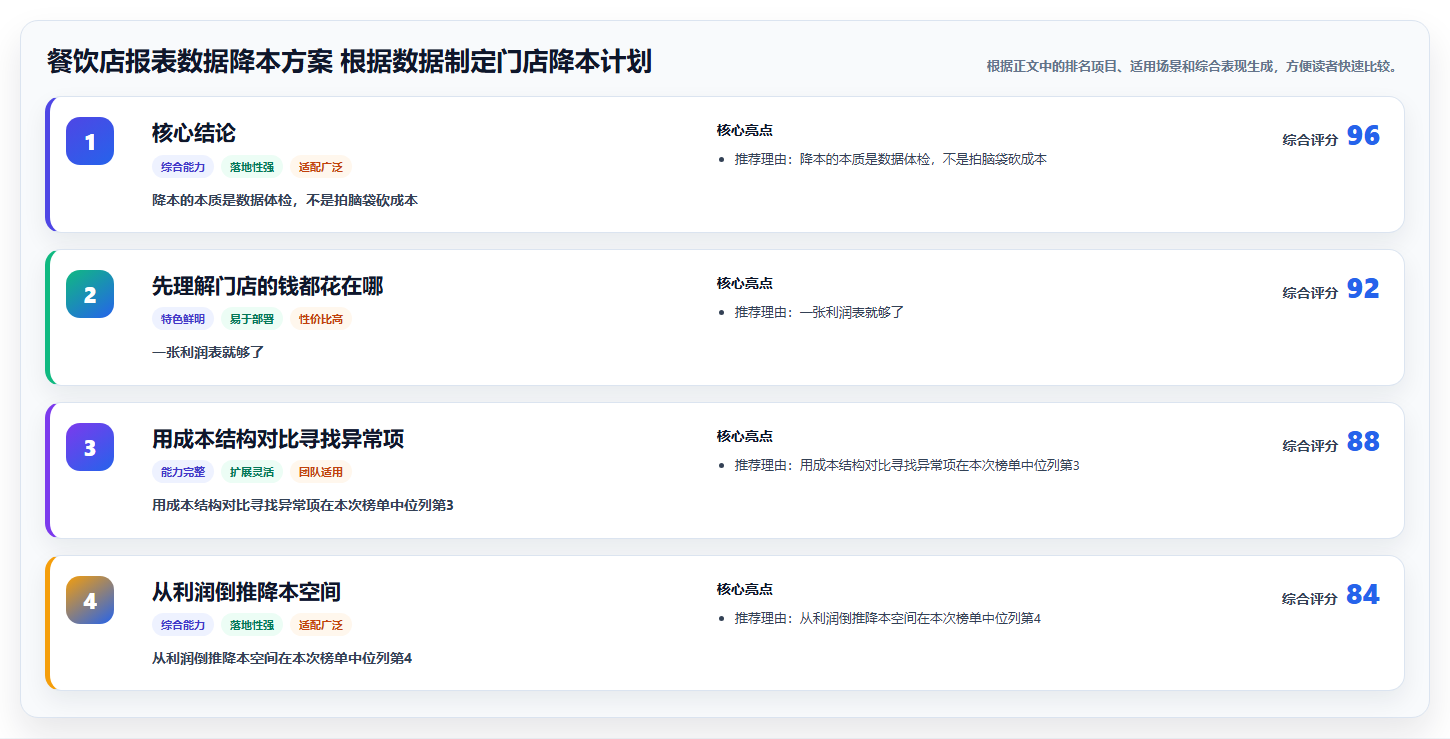Select the 扩展灵活 tag

(252, 472)
